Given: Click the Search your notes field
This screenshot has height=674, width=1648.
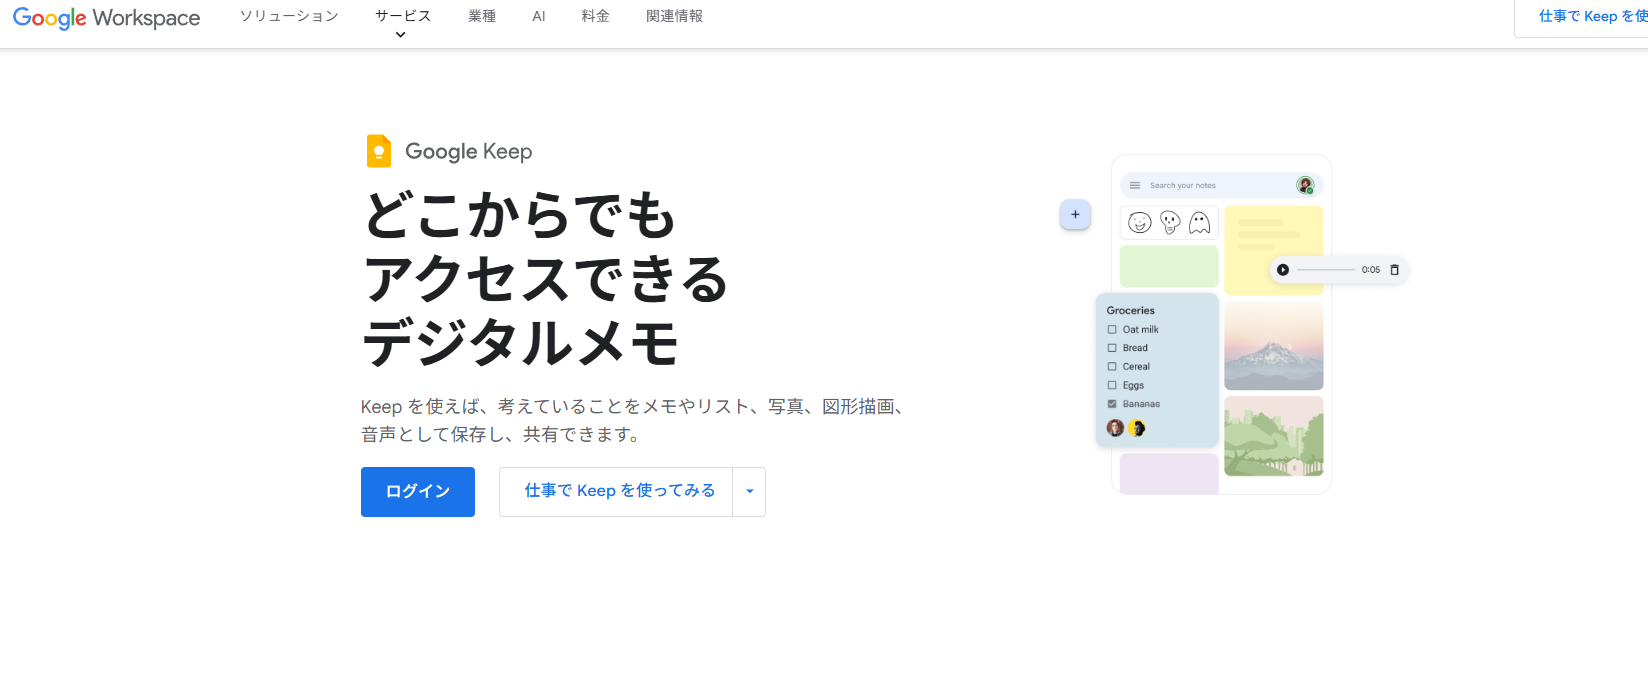Looking at the screenshot, I should (1222, 185).
